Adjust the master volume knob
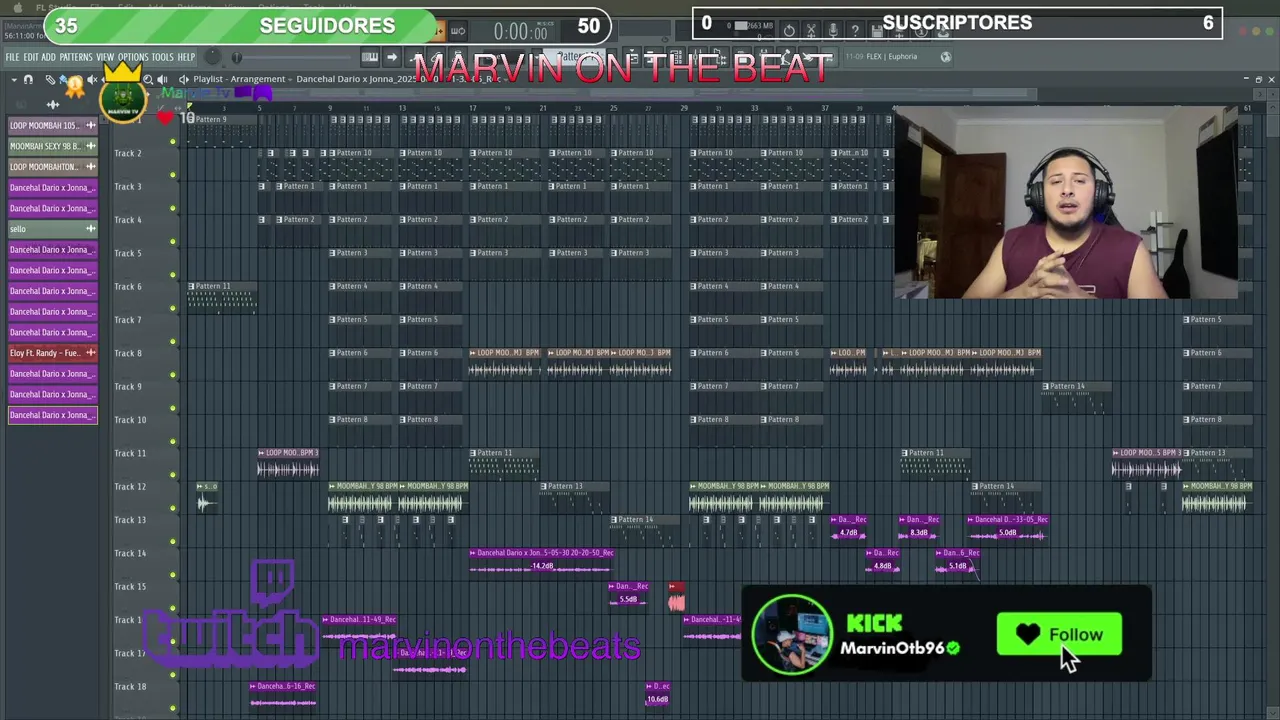Image resolution: width=1280 pixels, height=720 pixels. click(x=212, y=57)
